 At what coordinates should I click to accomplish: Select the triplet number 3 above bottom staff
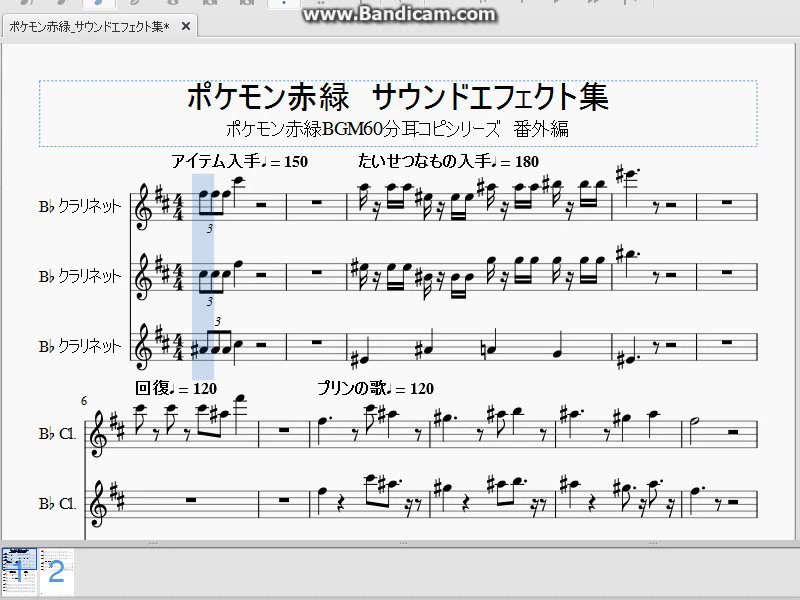218,321
